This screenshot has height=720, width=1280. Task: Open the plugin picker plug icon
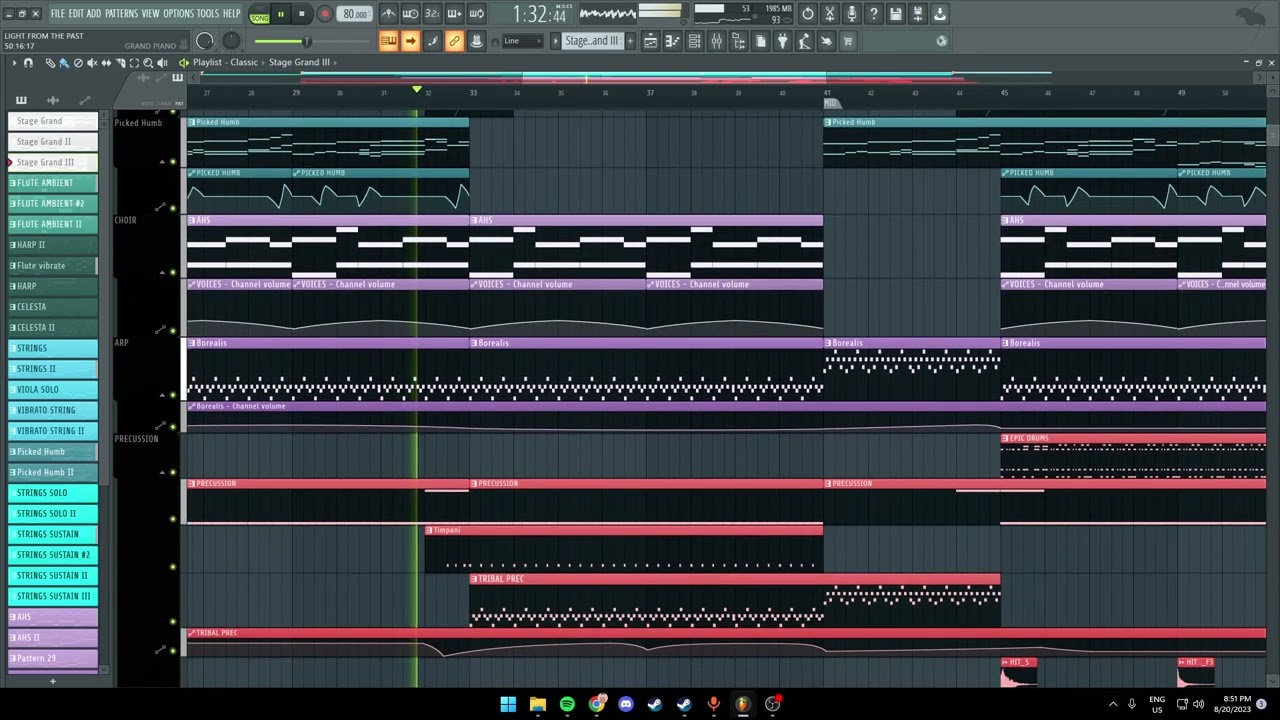pos(782,41)
